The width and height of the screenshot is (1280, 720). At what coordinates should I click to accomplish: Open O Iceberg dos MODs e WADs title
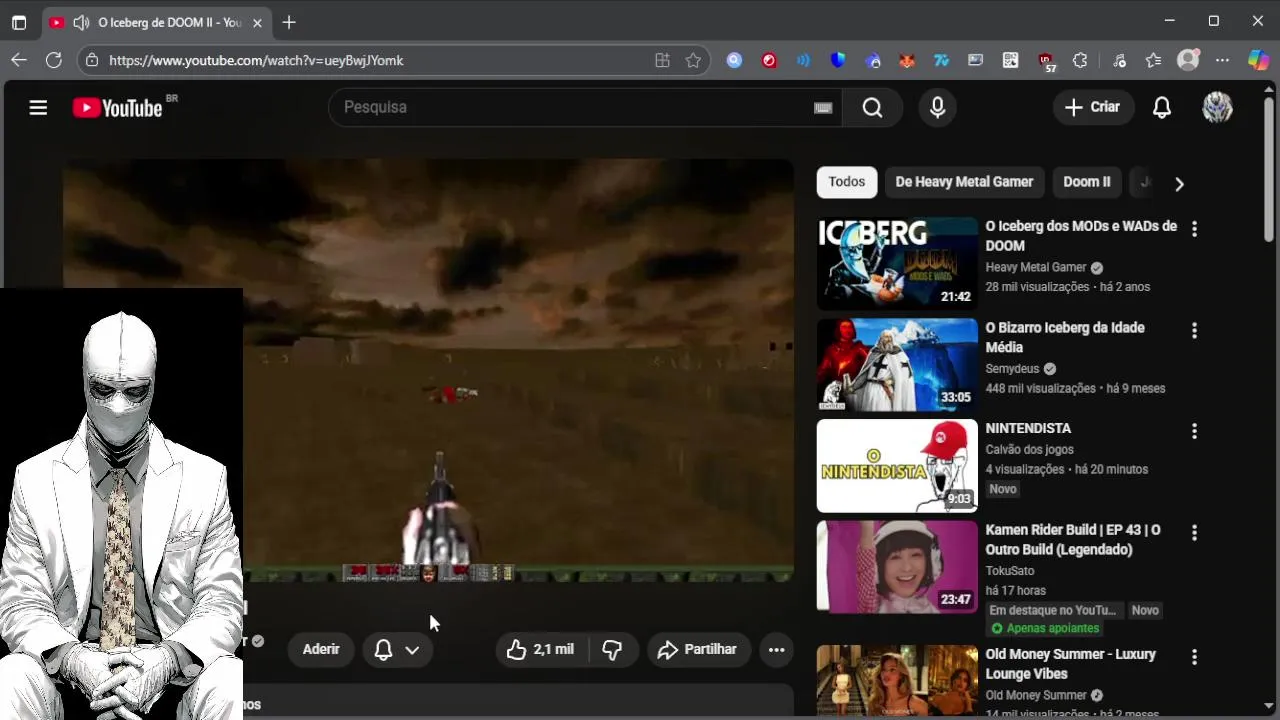click(1081, 236)
